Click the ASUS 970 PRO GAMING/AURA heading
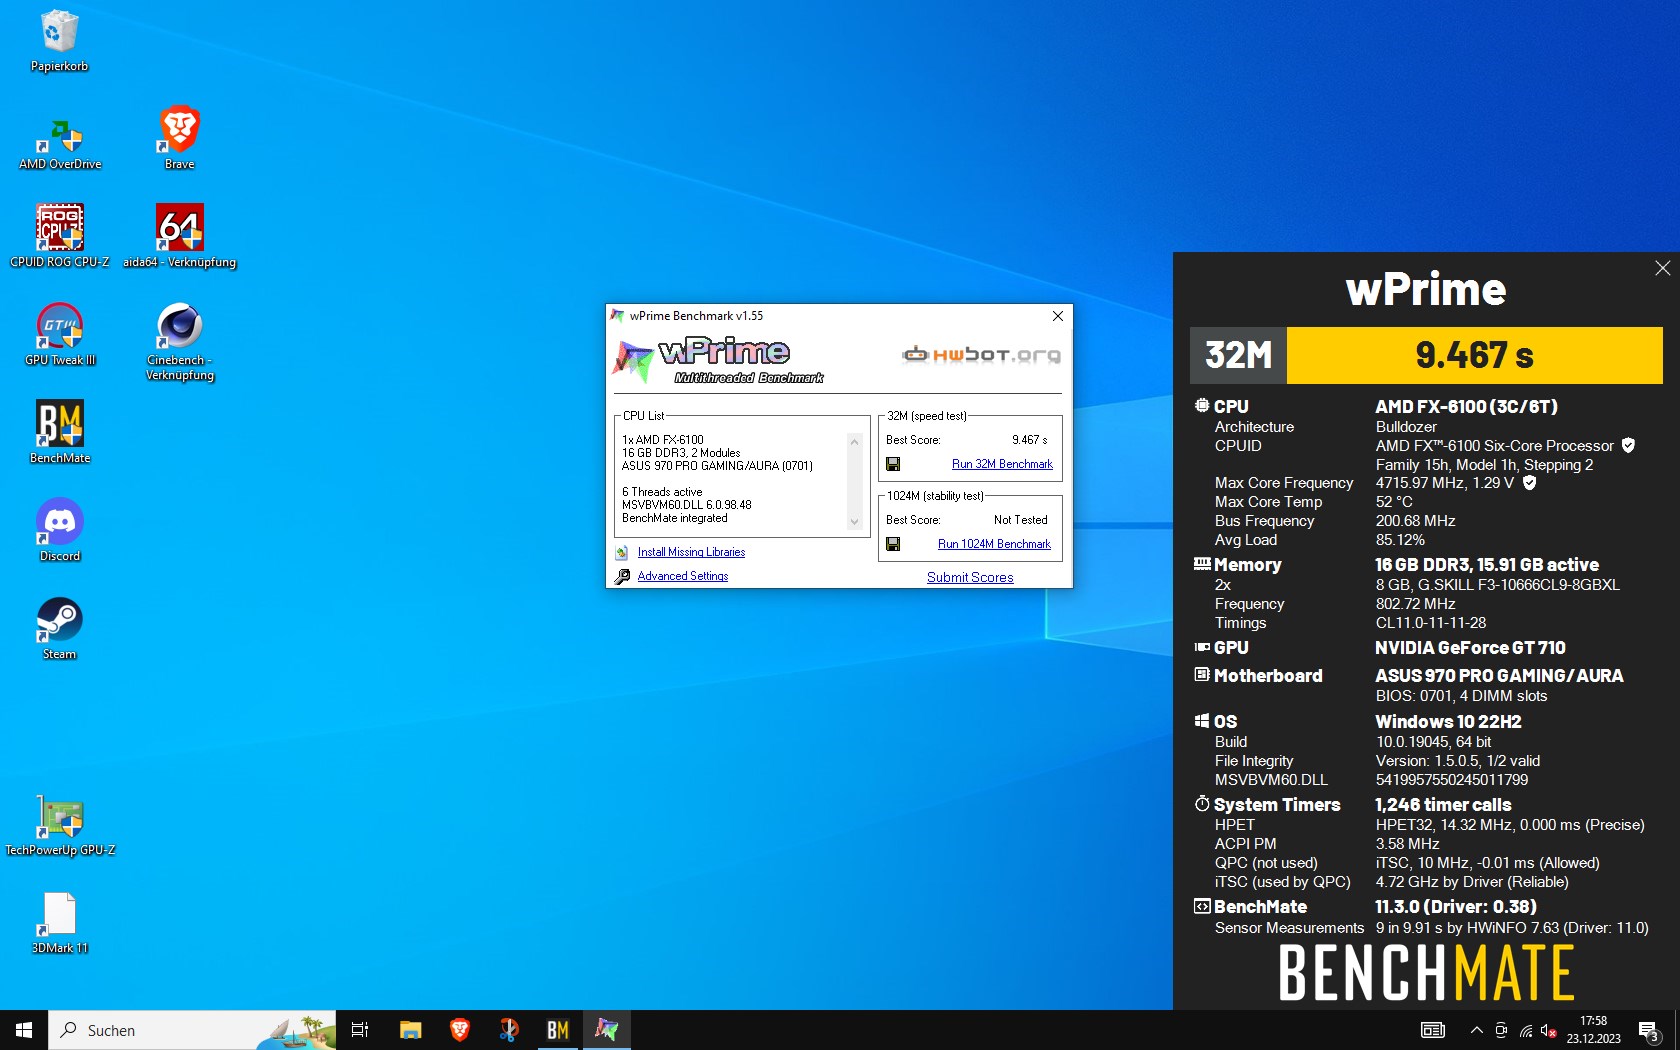This screenshot has width=1680, height=1050. pos(1499,676)
